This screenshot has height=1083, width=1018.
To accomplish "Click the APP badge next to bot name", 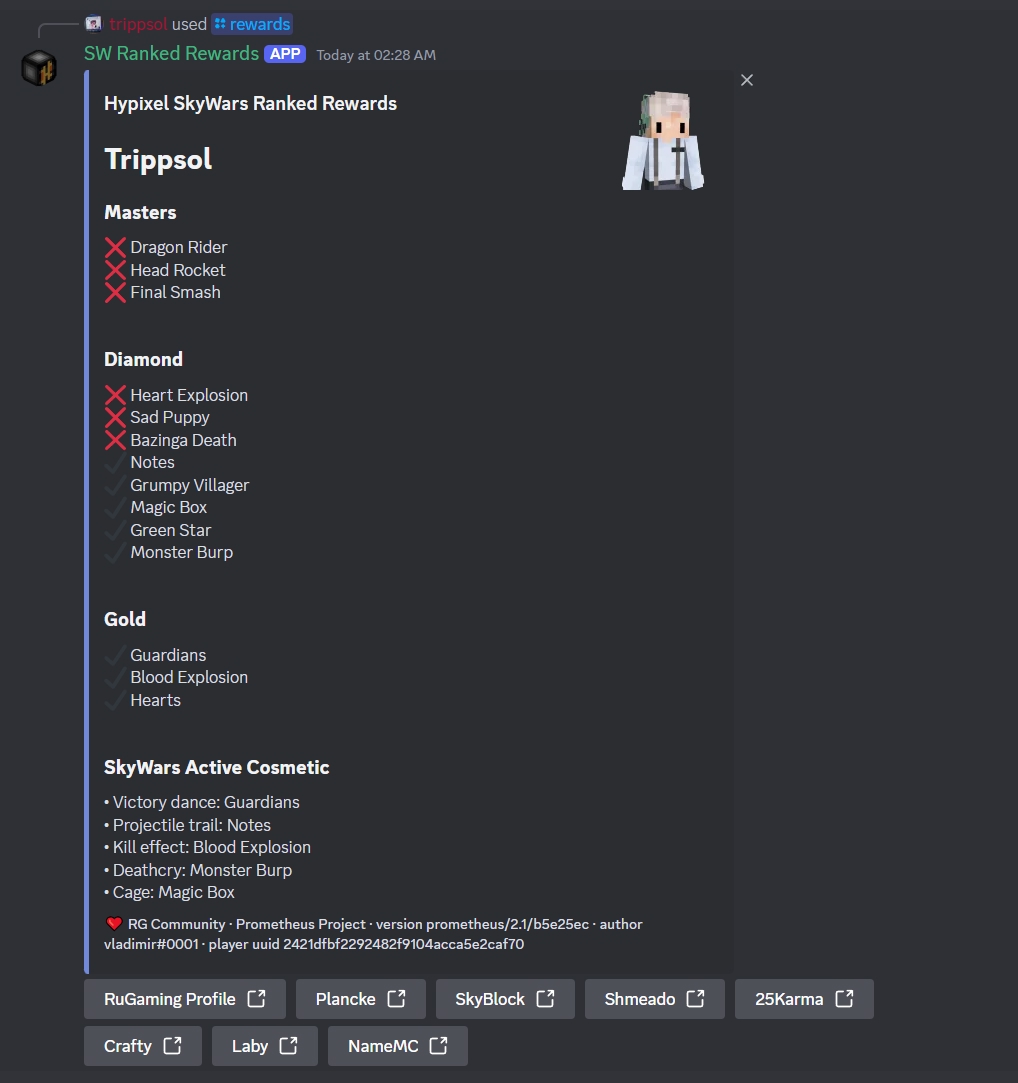I will [285, 54].
